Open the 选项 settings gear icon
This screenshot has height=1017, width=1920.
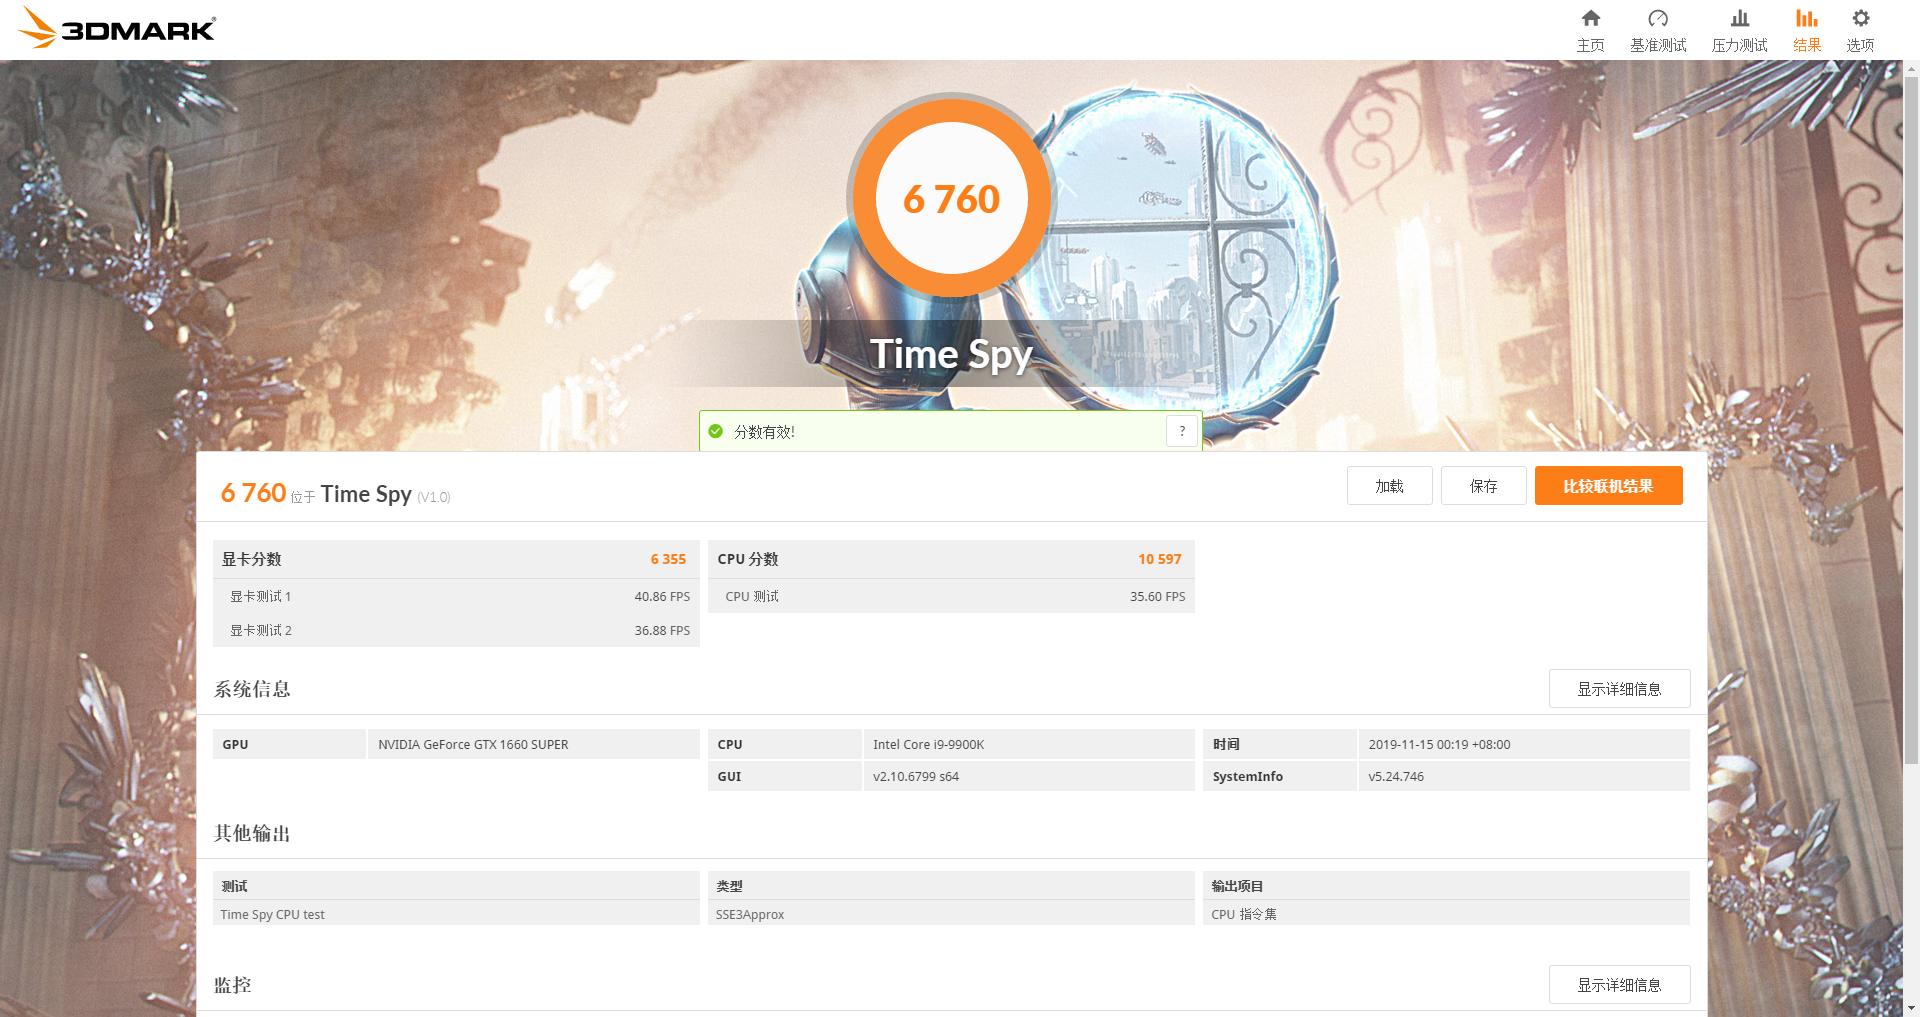1861,28
